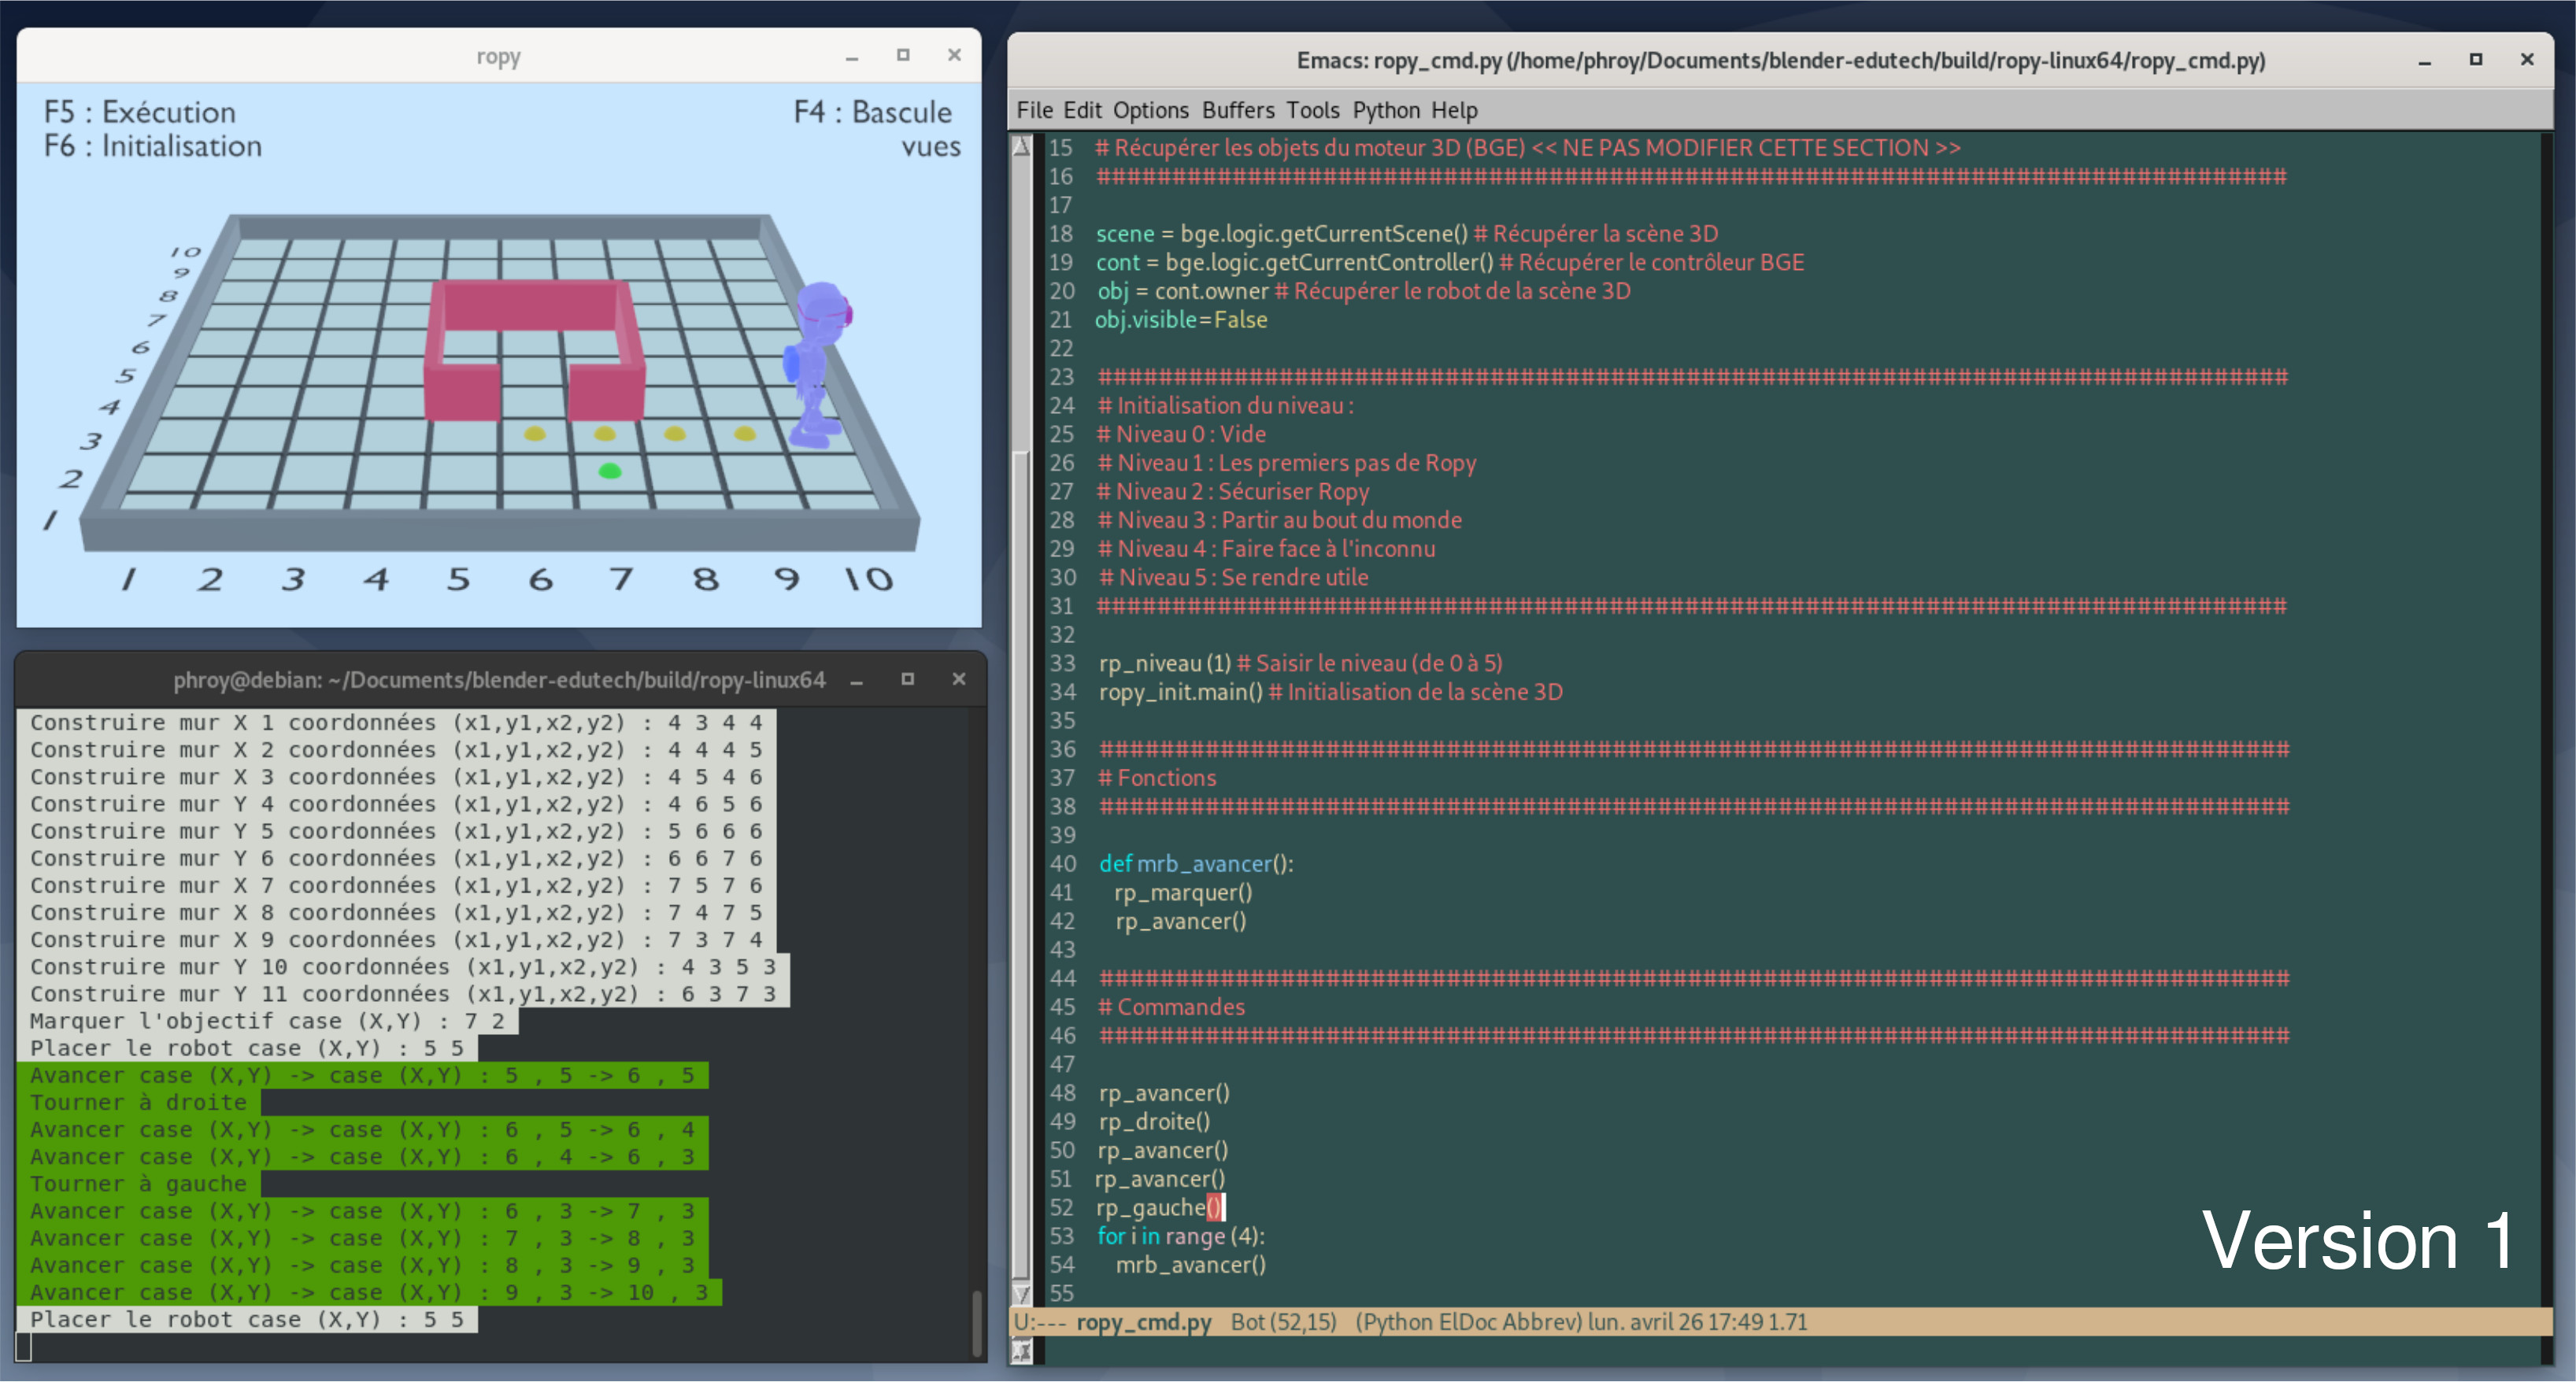Click the green objective marker on grid
The height and width of the screenshot is (1382, 2576).
coord(609,471)
